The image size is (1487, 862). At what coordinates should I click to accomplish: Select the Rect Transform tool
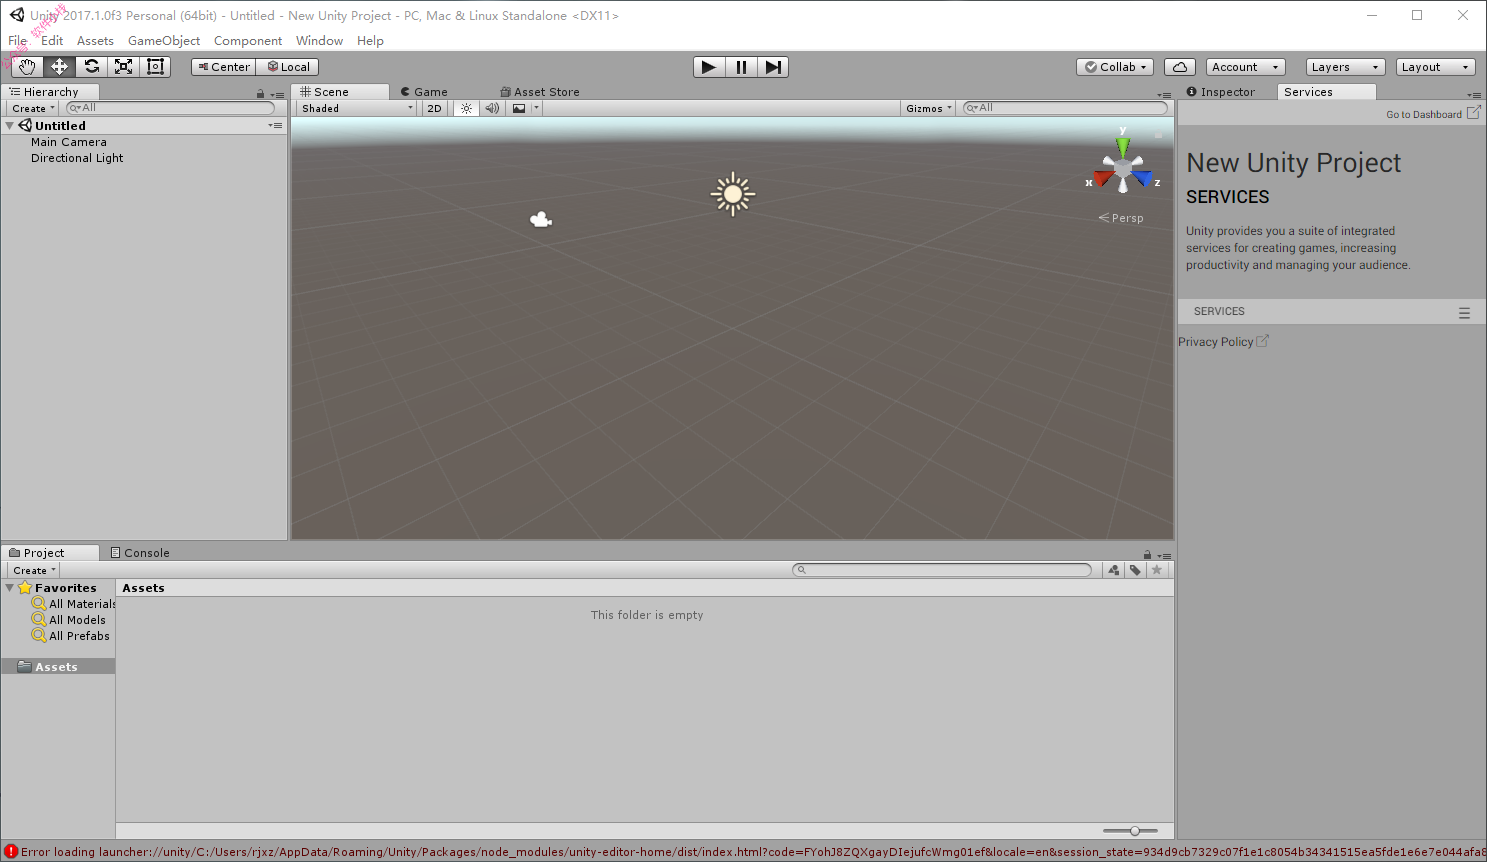pyautogui.click(x=155, y=67)
